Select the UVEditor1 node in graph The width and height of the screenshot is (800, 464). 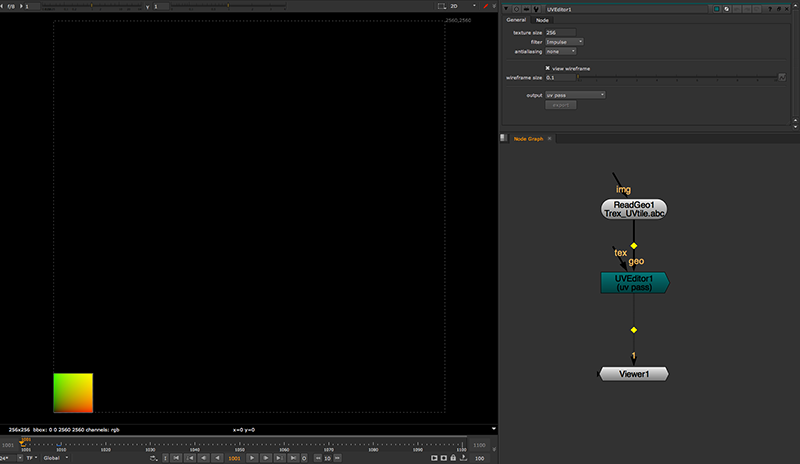coord(633,282)
